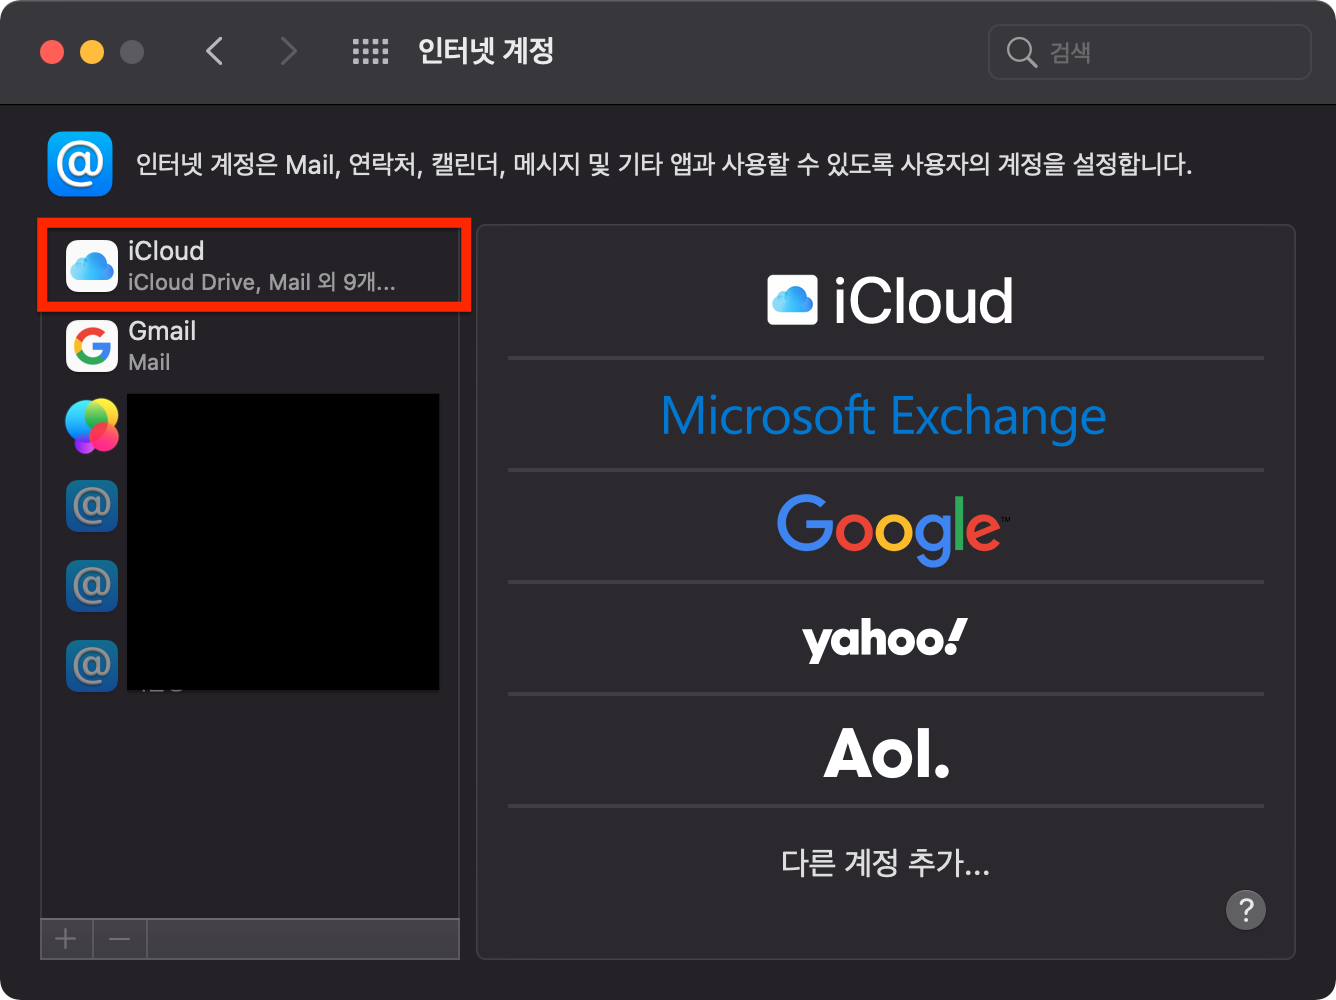Show all preferences grid icon
Screen dimensions: 1336x1000
tap(370, 52)
